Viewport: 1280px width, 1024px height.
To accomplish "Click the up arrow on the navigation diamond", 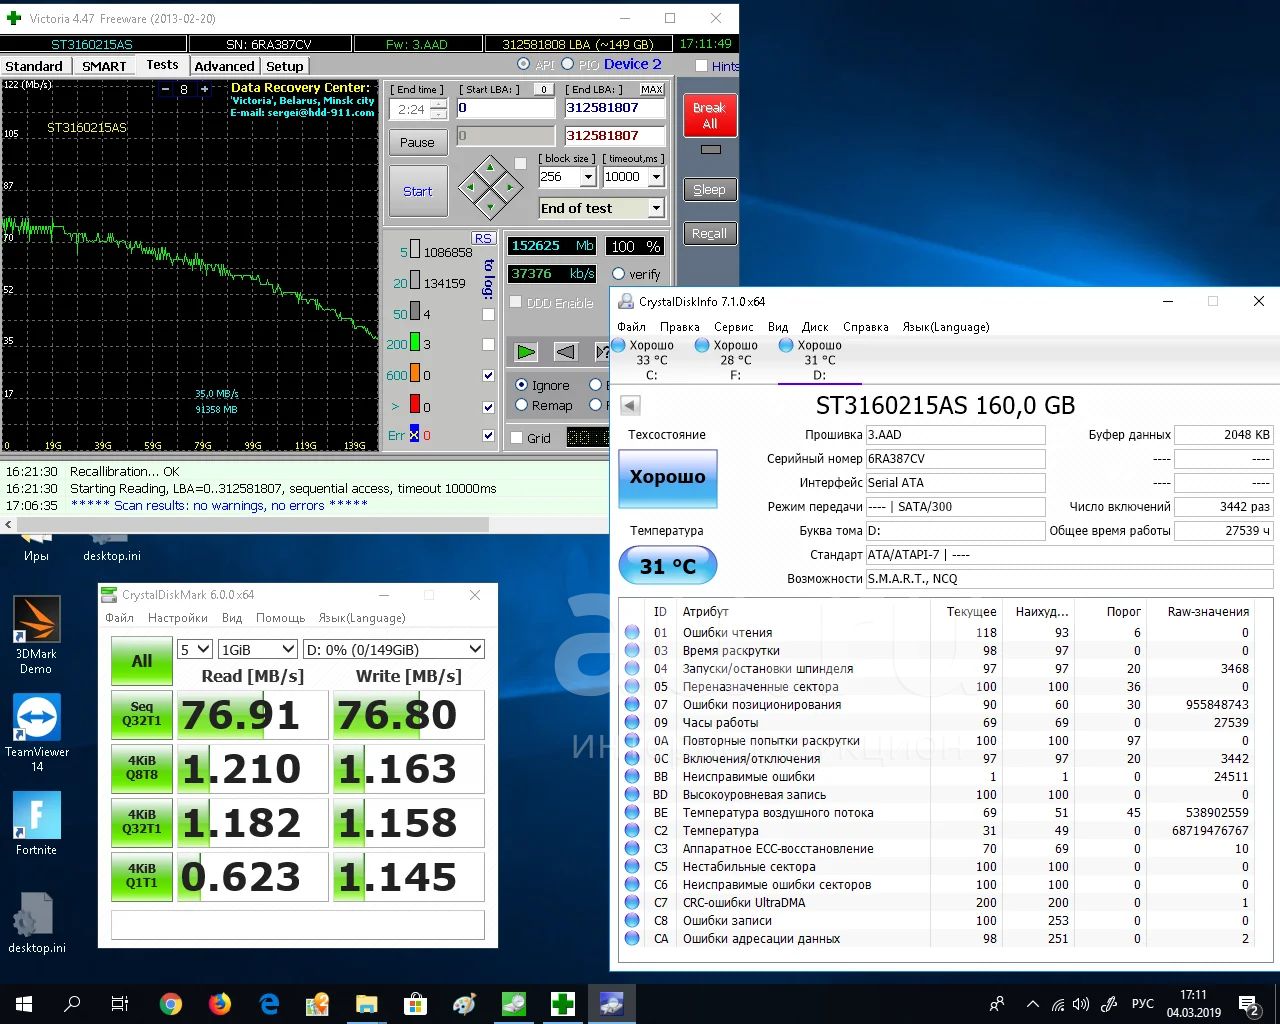I will (489, 166).
